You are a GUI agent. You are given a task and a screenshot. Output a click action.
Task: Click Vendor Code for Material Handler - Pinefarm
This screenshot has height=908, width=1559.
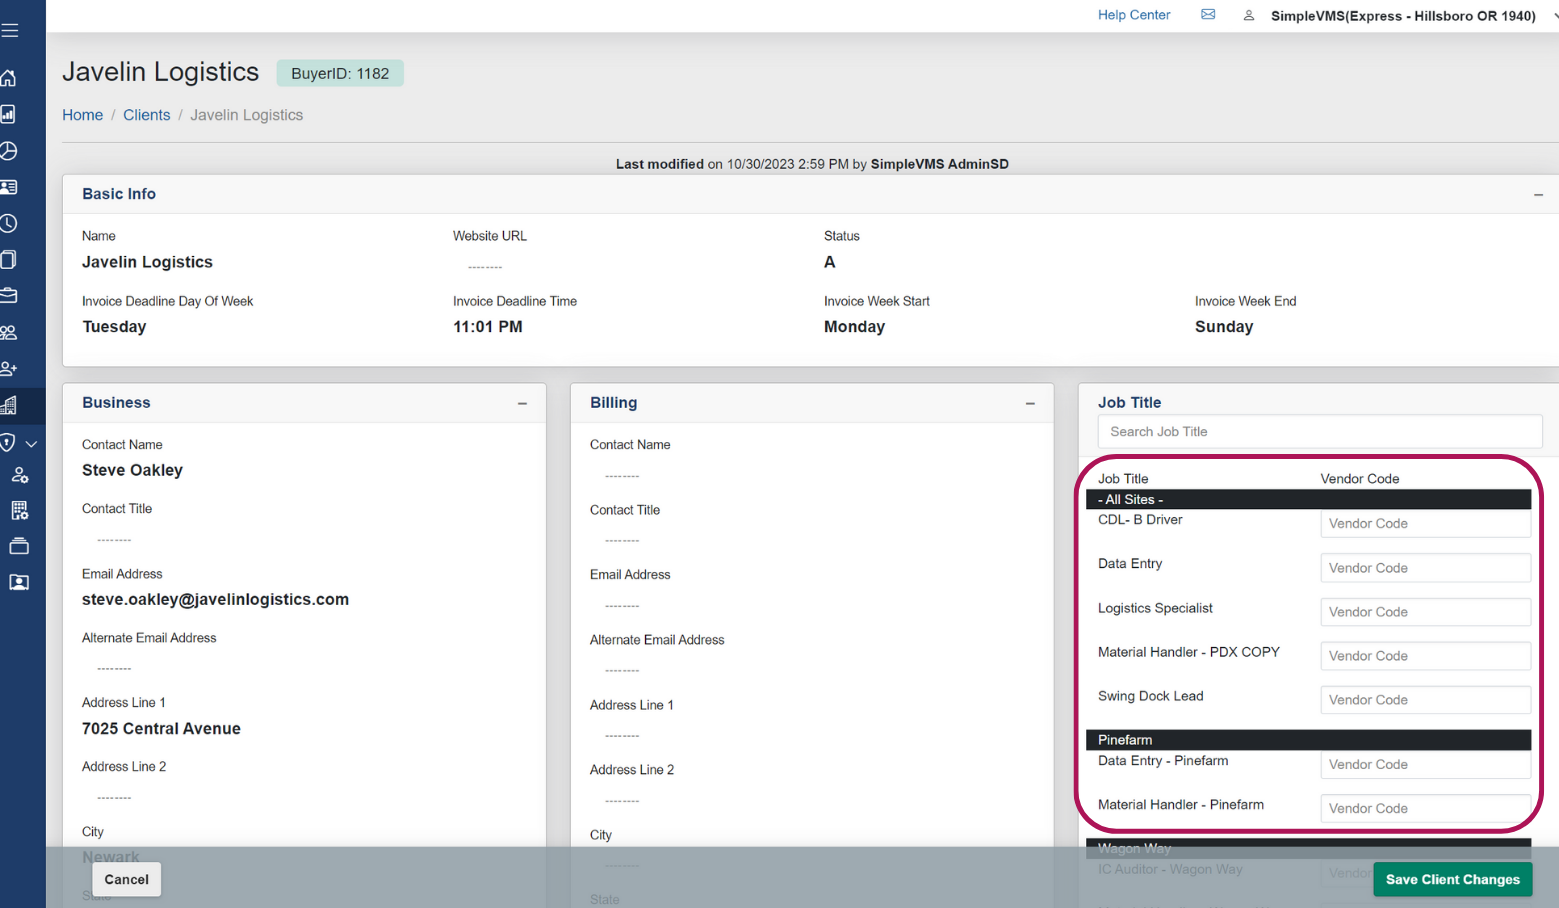[x=1425, y=808]
